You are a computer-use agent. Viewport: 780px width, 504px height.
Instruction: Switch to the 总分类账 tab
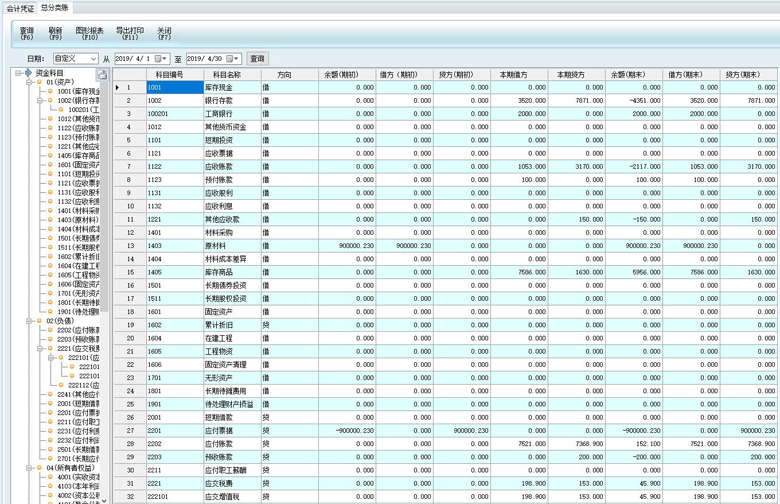(56, 7)
